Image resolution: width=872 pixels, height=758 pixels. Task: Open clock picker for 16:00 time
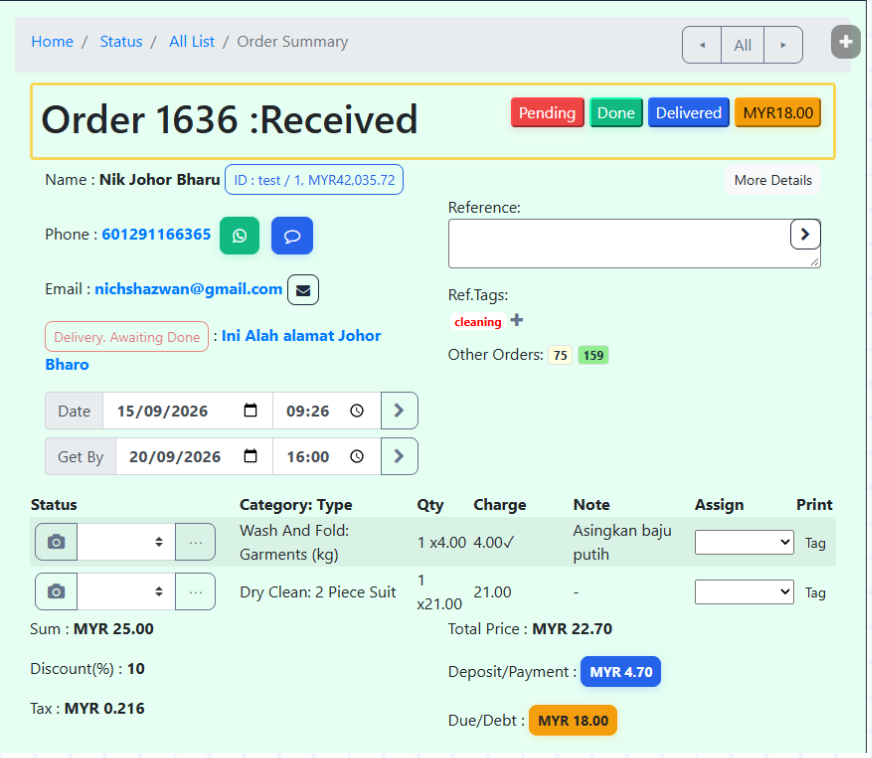(356, 456)
